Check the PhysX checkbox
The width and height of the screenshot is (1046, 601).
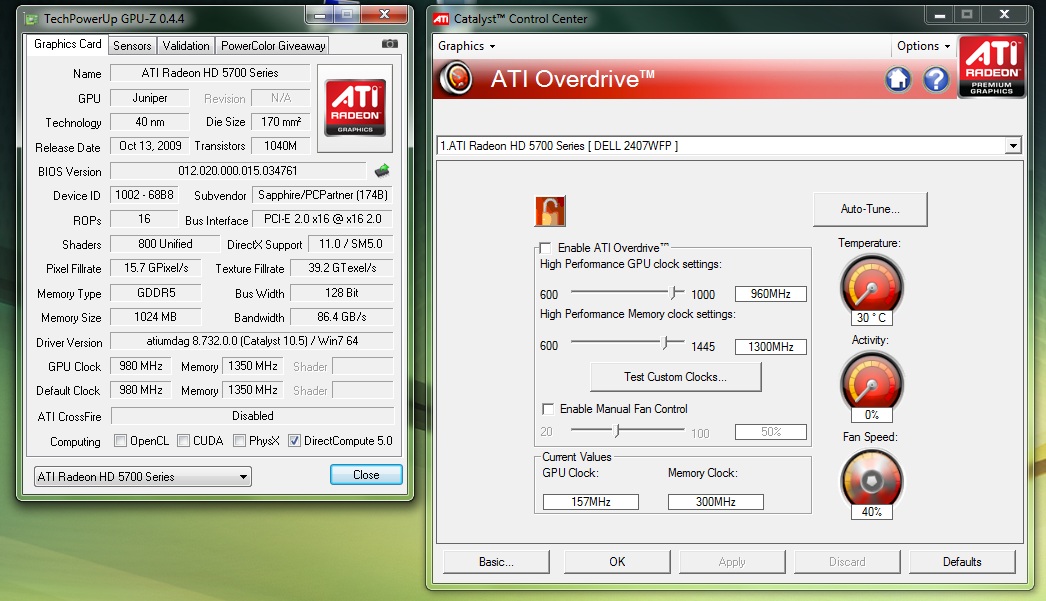pos(239,441)
